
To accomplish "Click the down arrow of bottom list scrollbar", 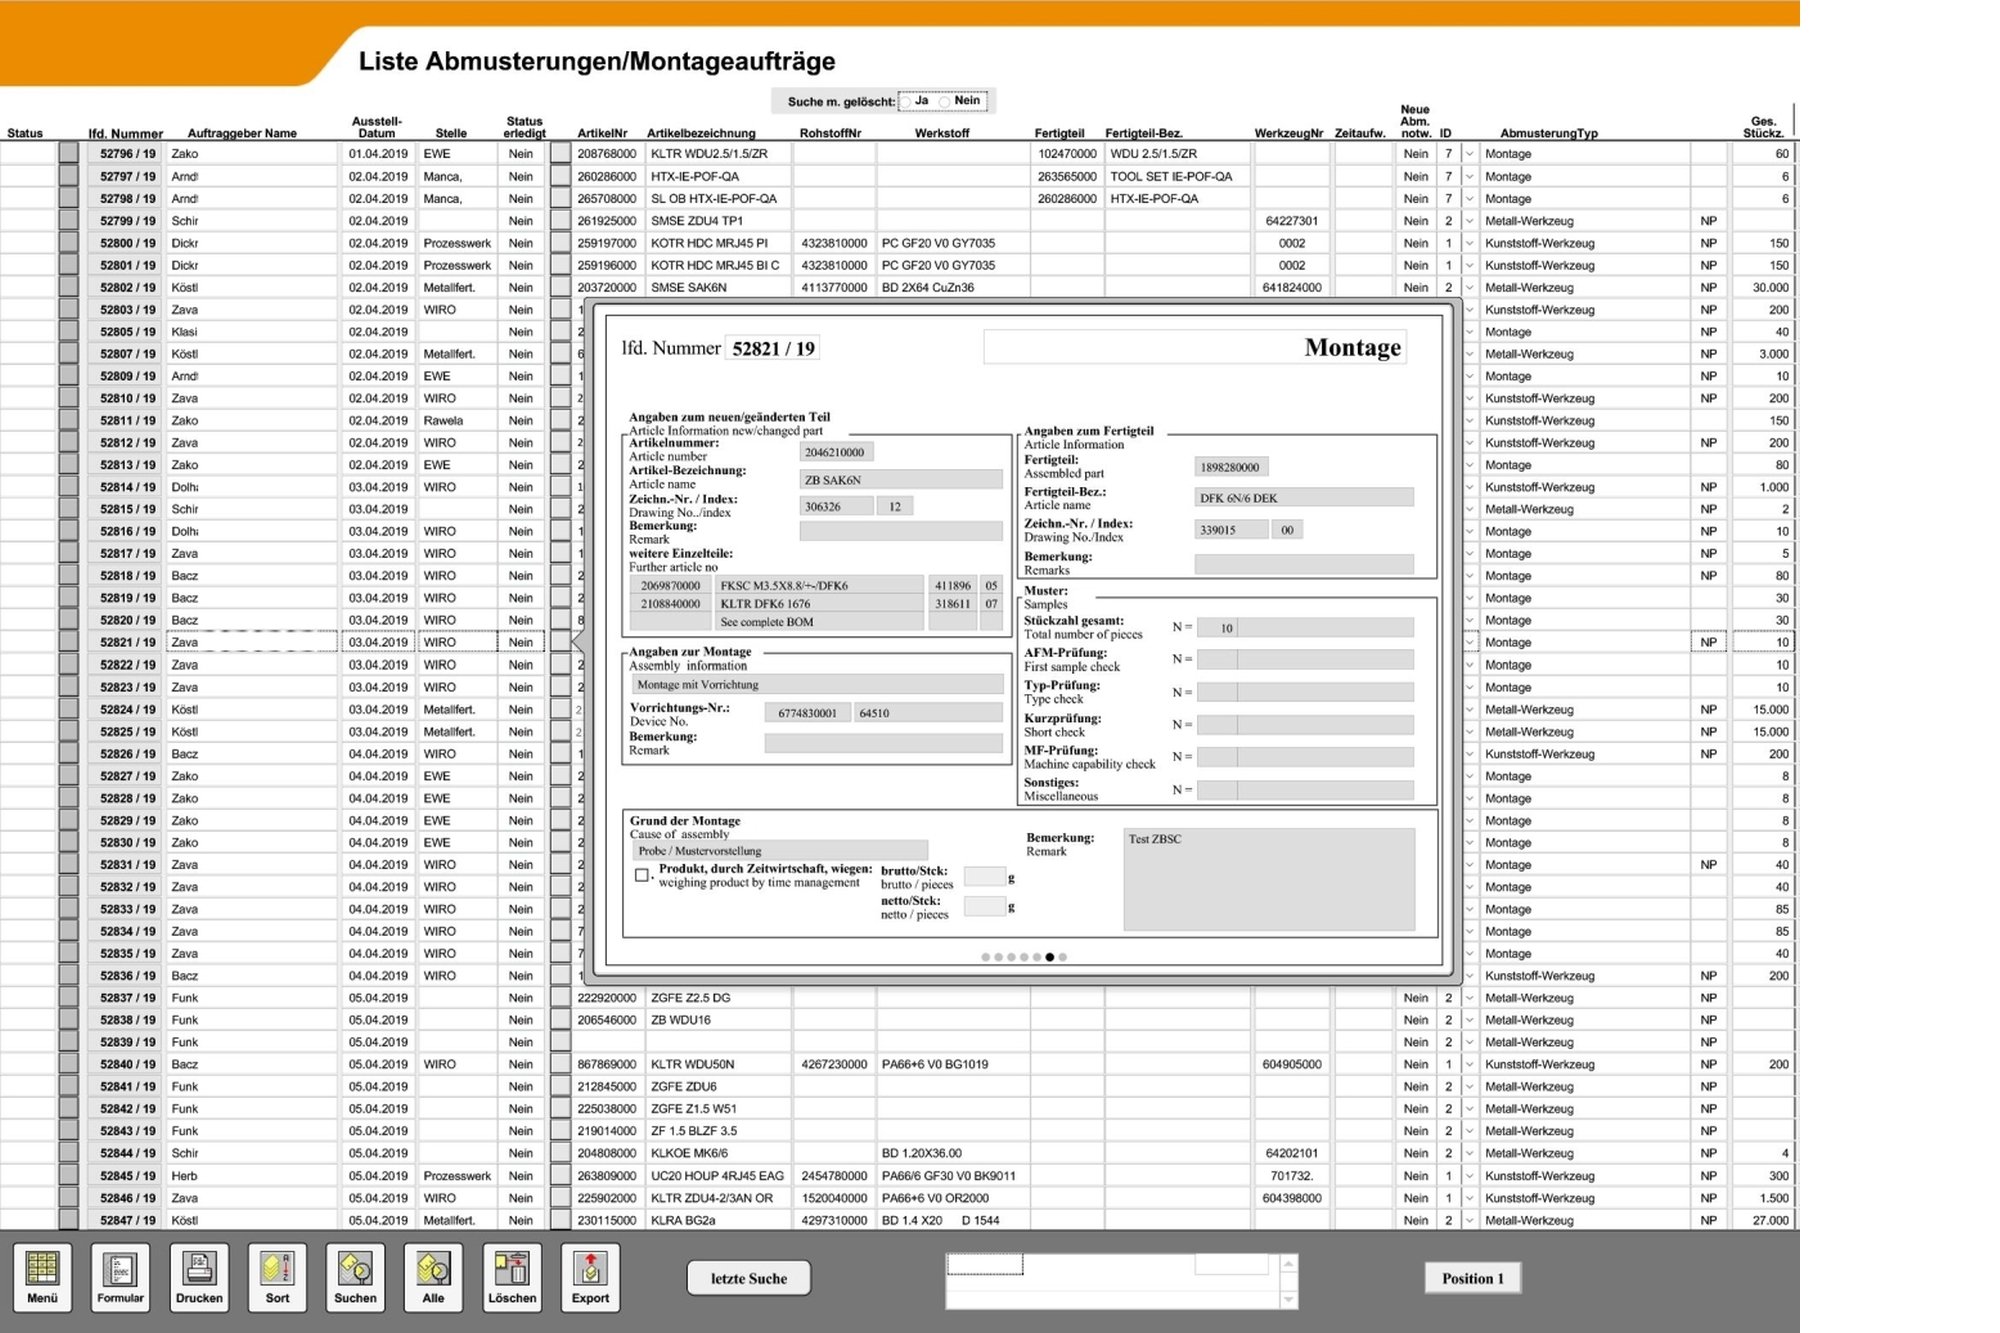I will point(1289,1299).
